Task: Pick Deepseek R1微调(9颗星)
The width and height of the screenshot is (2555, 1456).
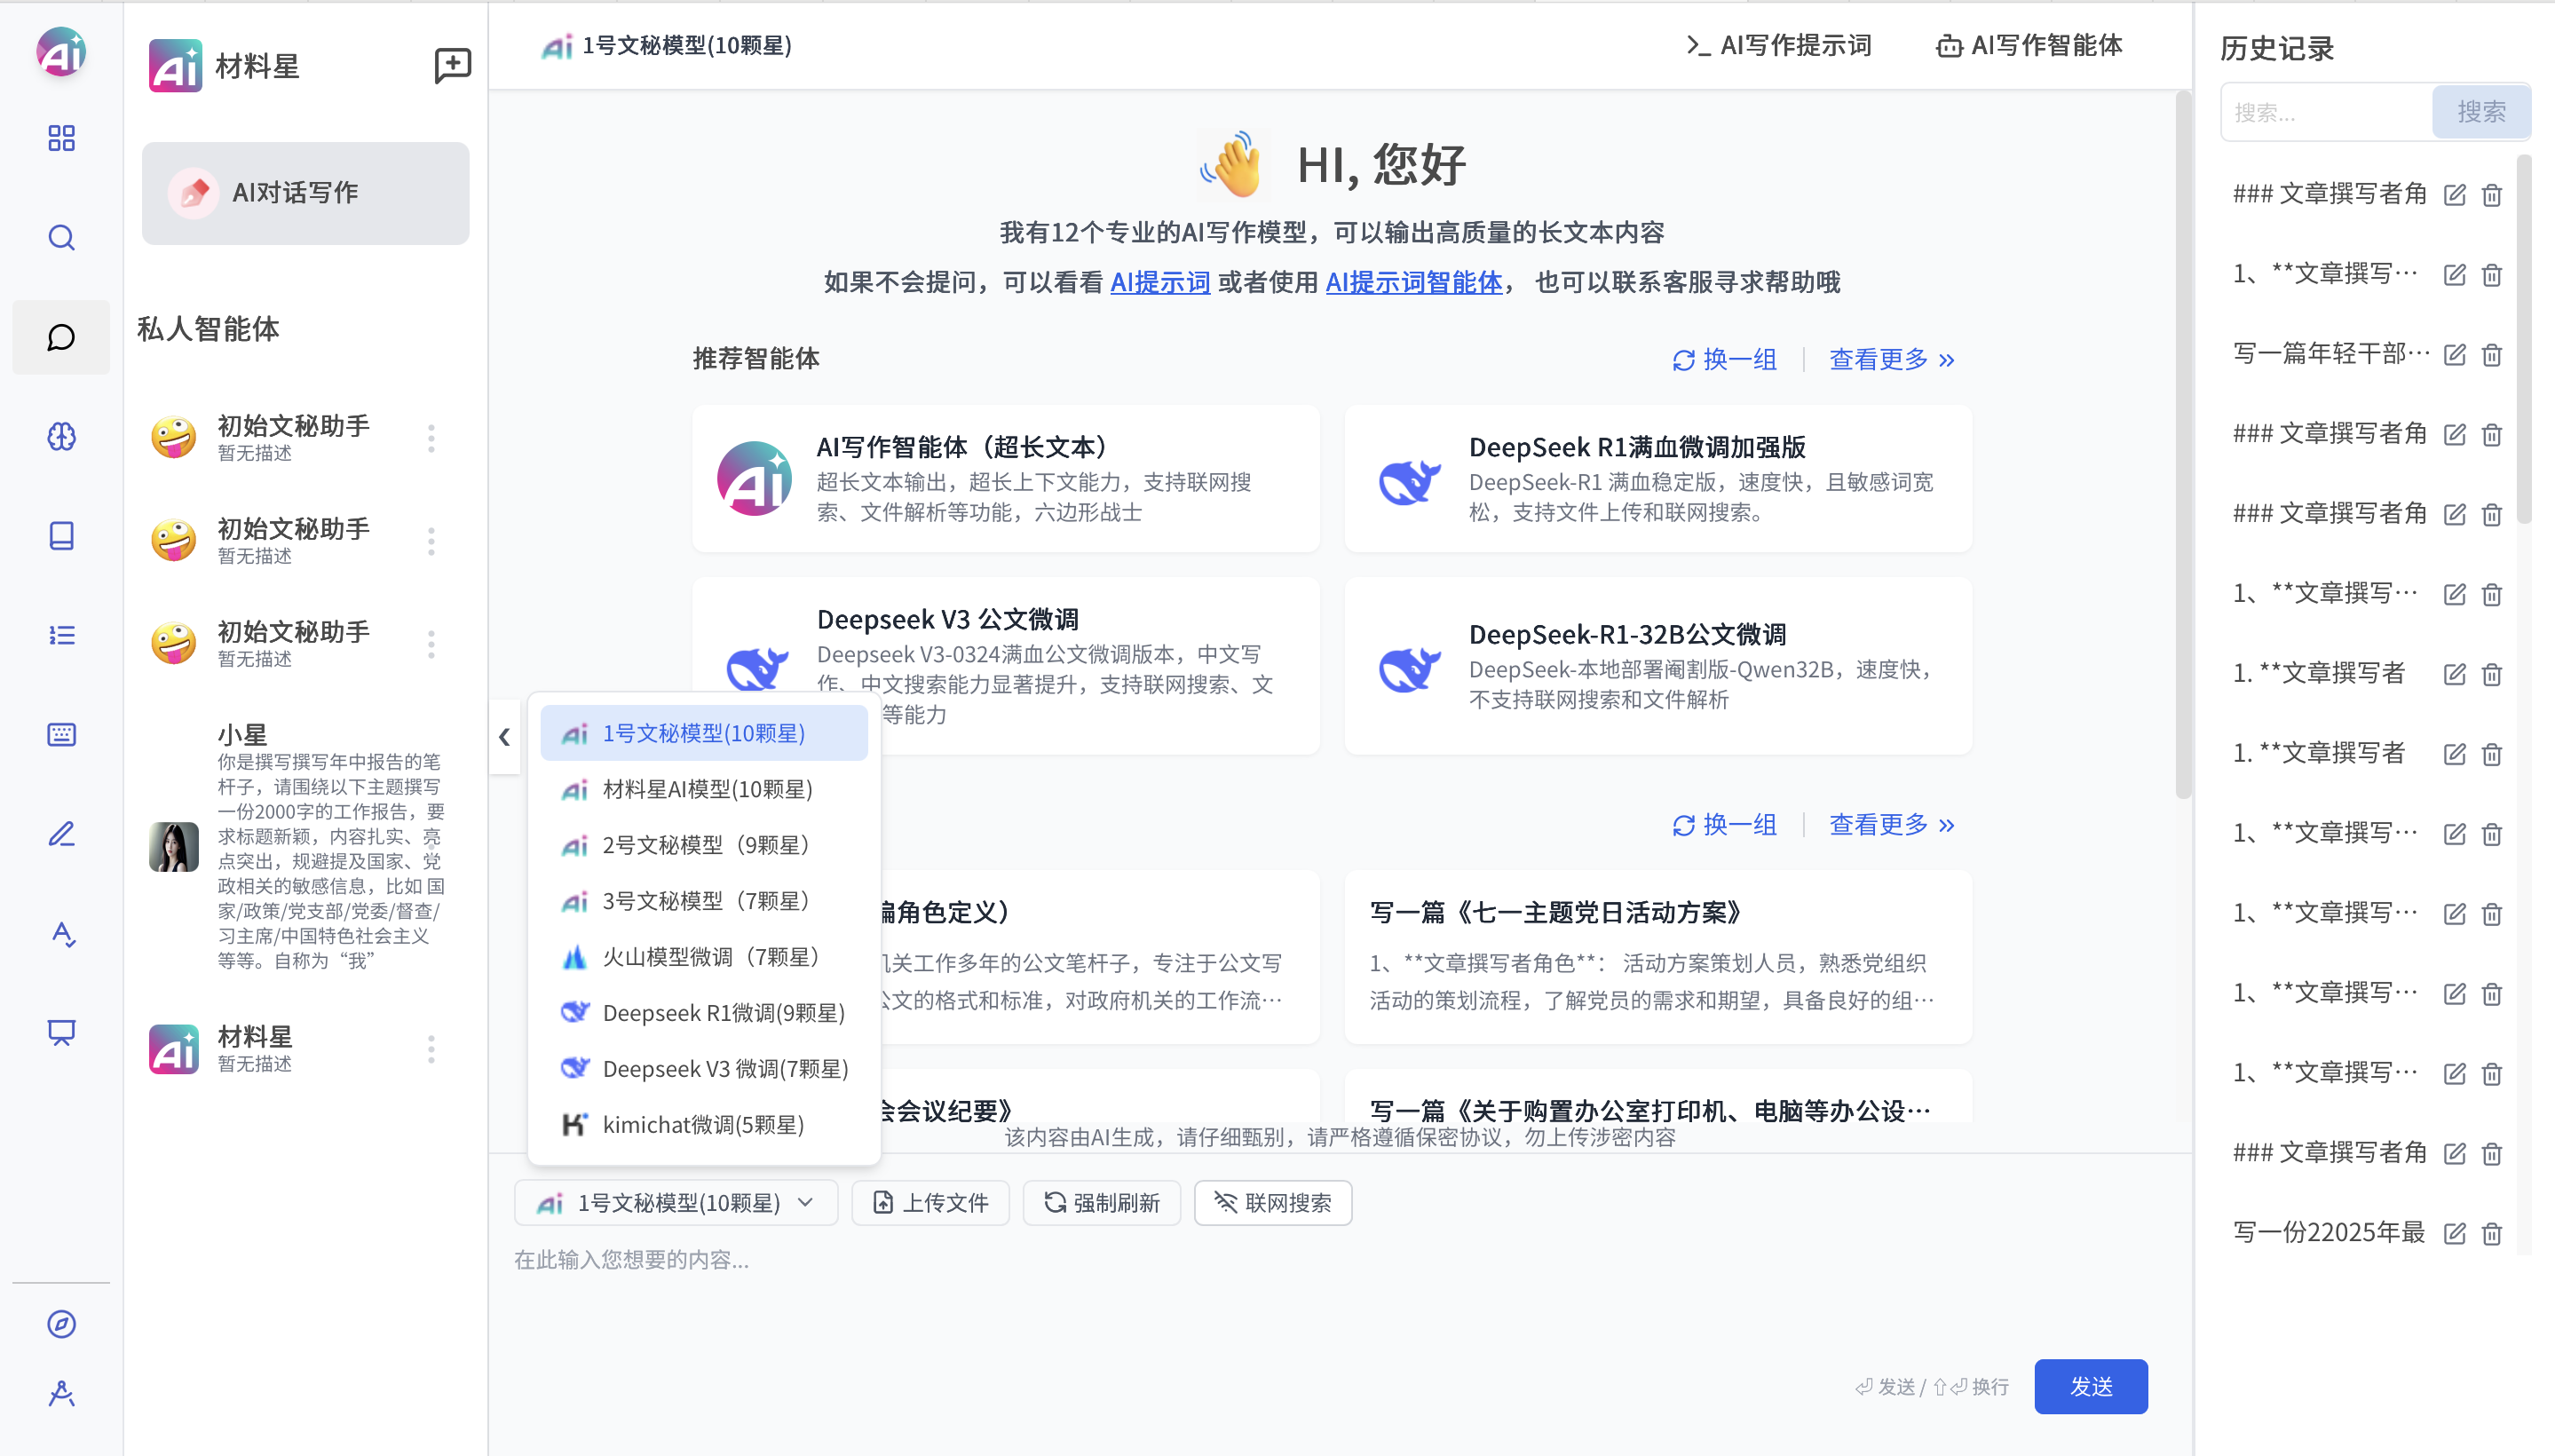Action: (704, 1013)
